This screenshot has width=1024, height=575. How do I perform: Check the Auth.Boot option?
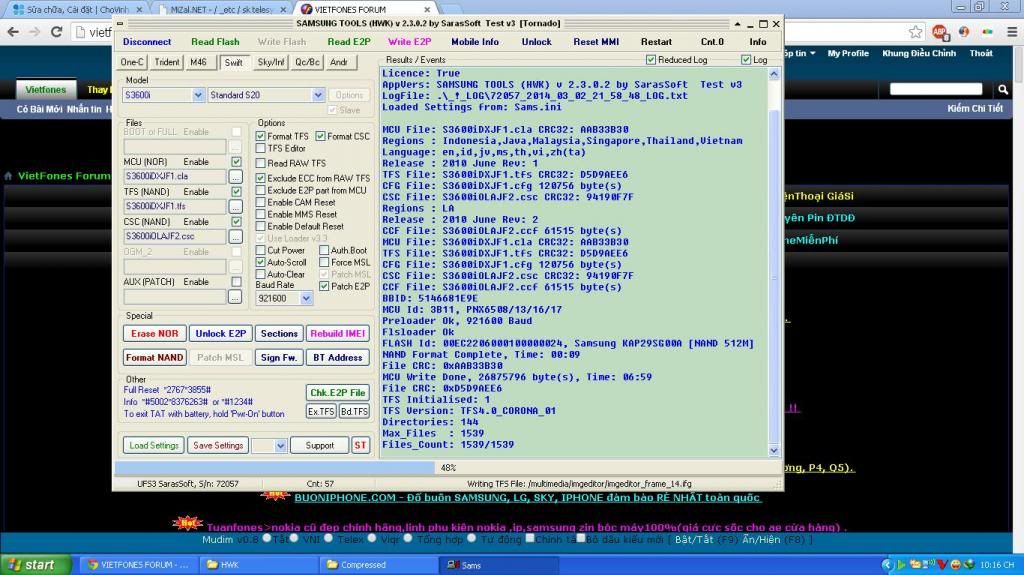(x=324, y=250)
